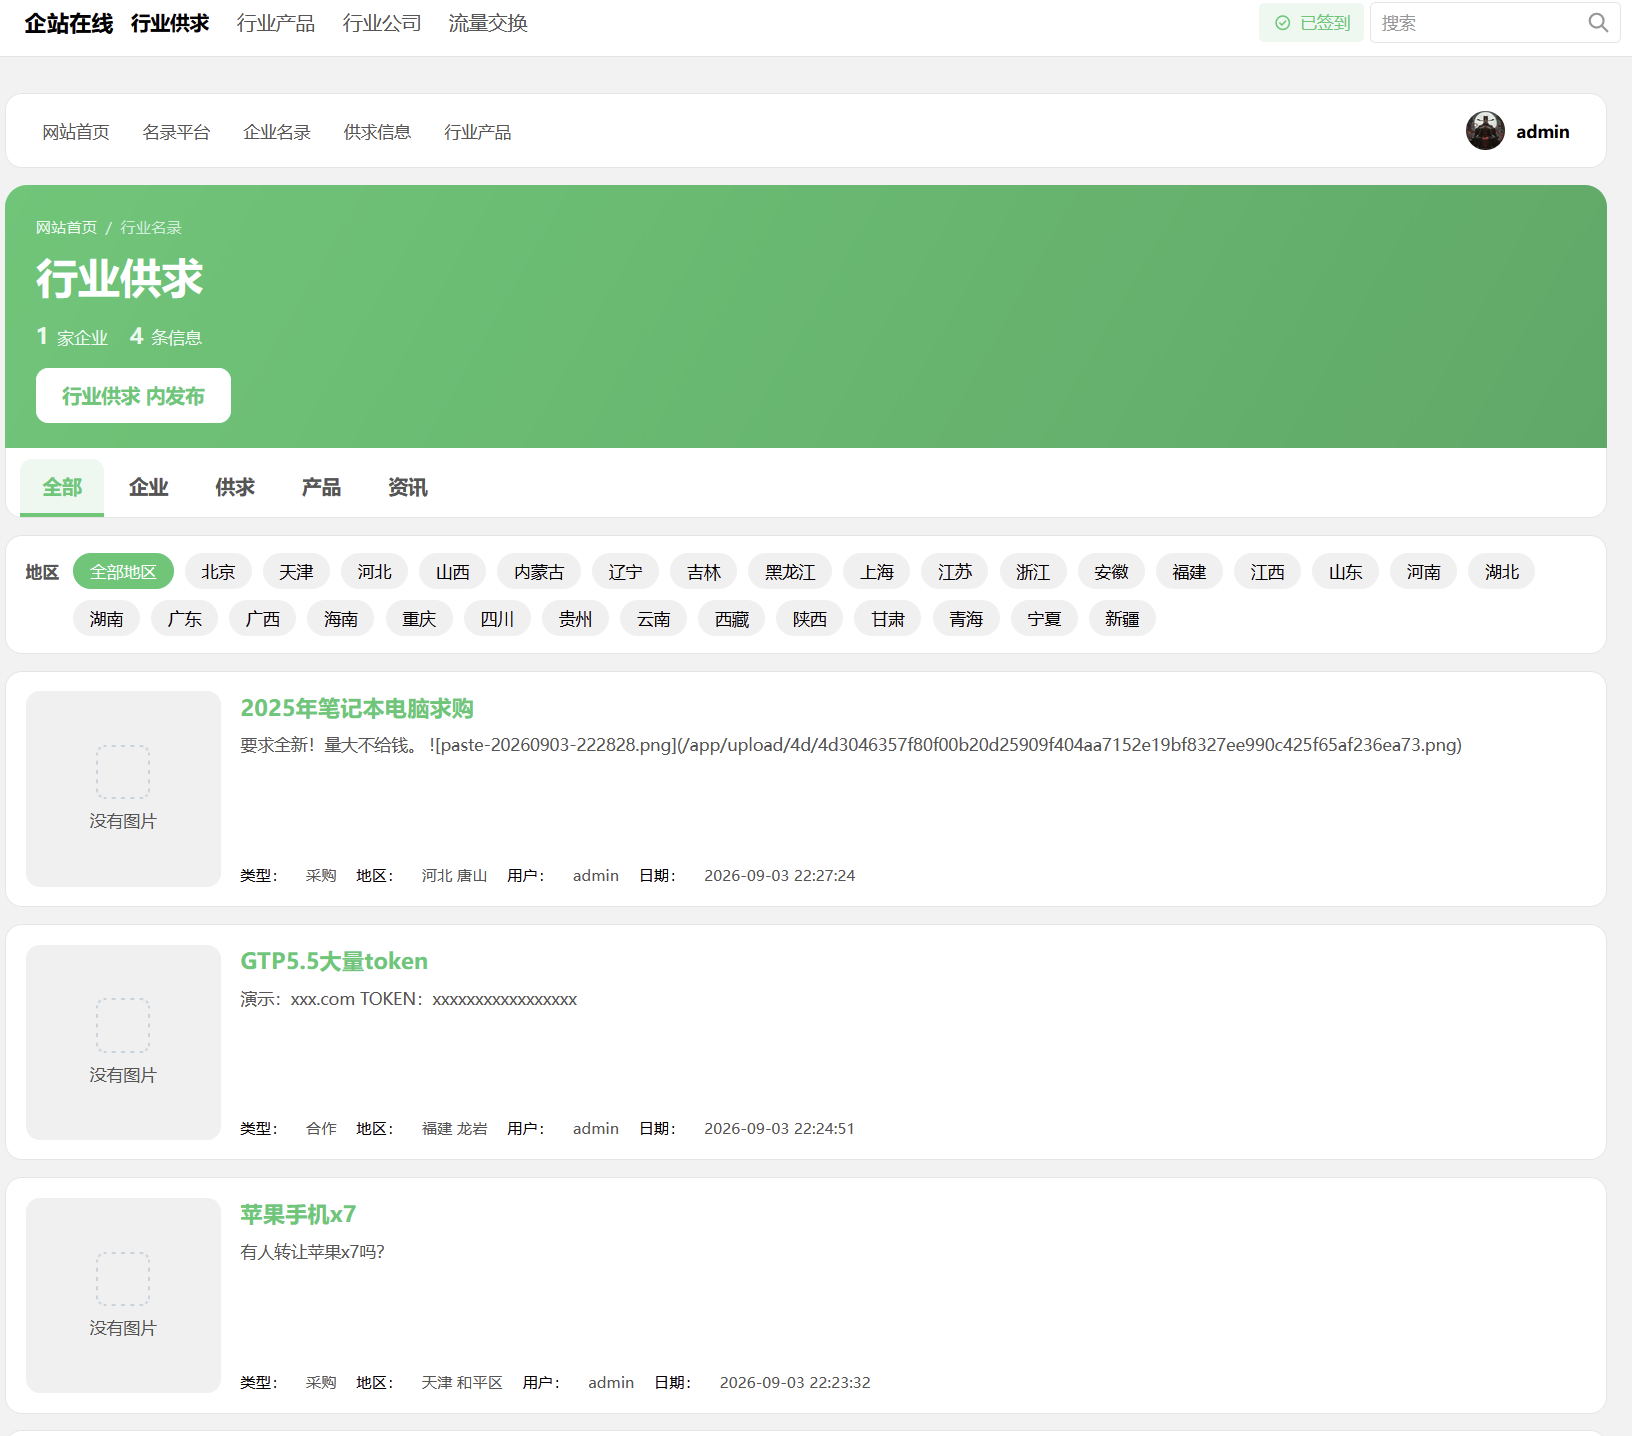Open listing 苹果手机x7
Screen dimensions: 1632x1436
[298, 1214]
